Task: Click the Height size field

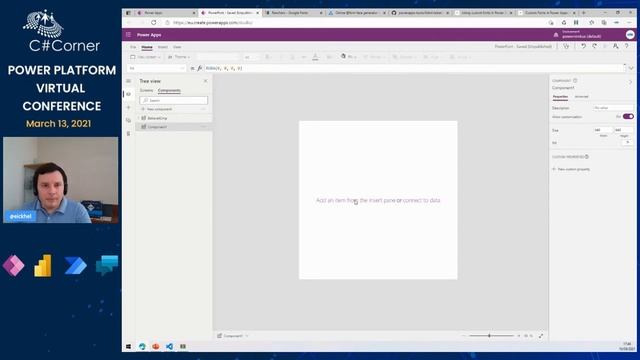Action: 624,130
